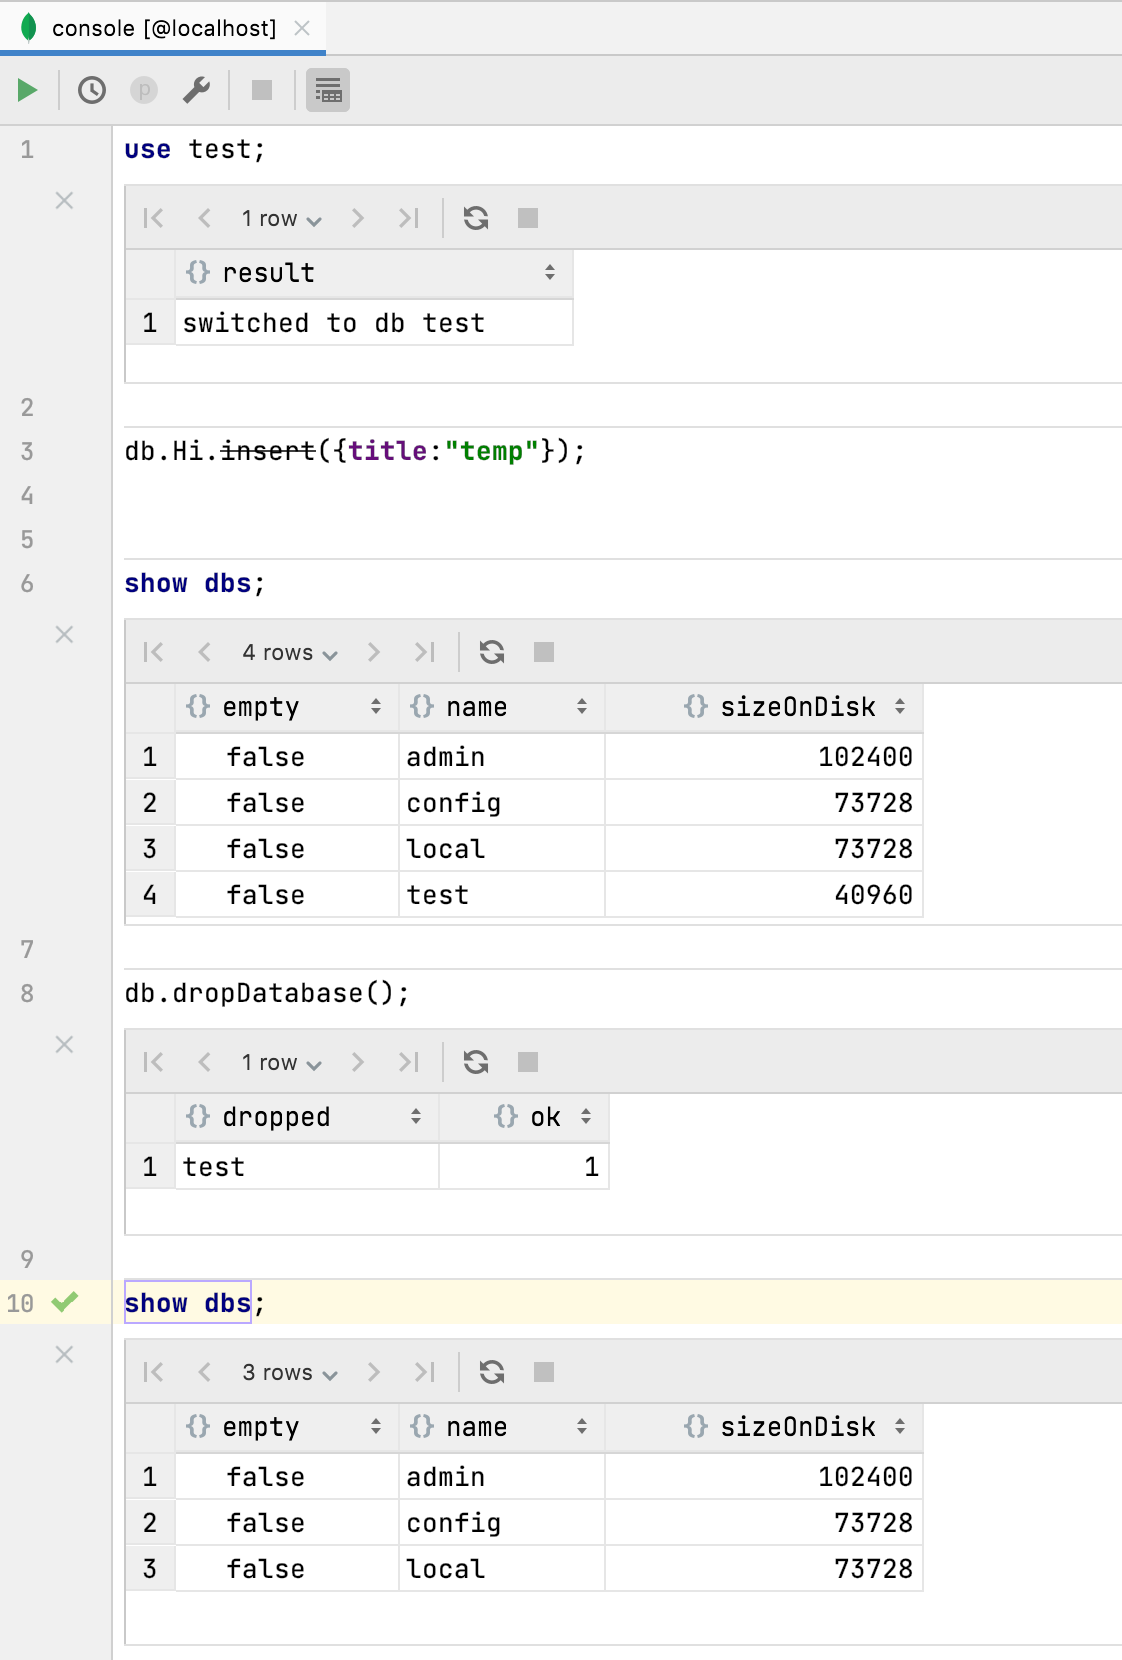Screen dimensions: 1122x1660
Task: Close the dropDatabase result panel
Action: [64, 1045]
